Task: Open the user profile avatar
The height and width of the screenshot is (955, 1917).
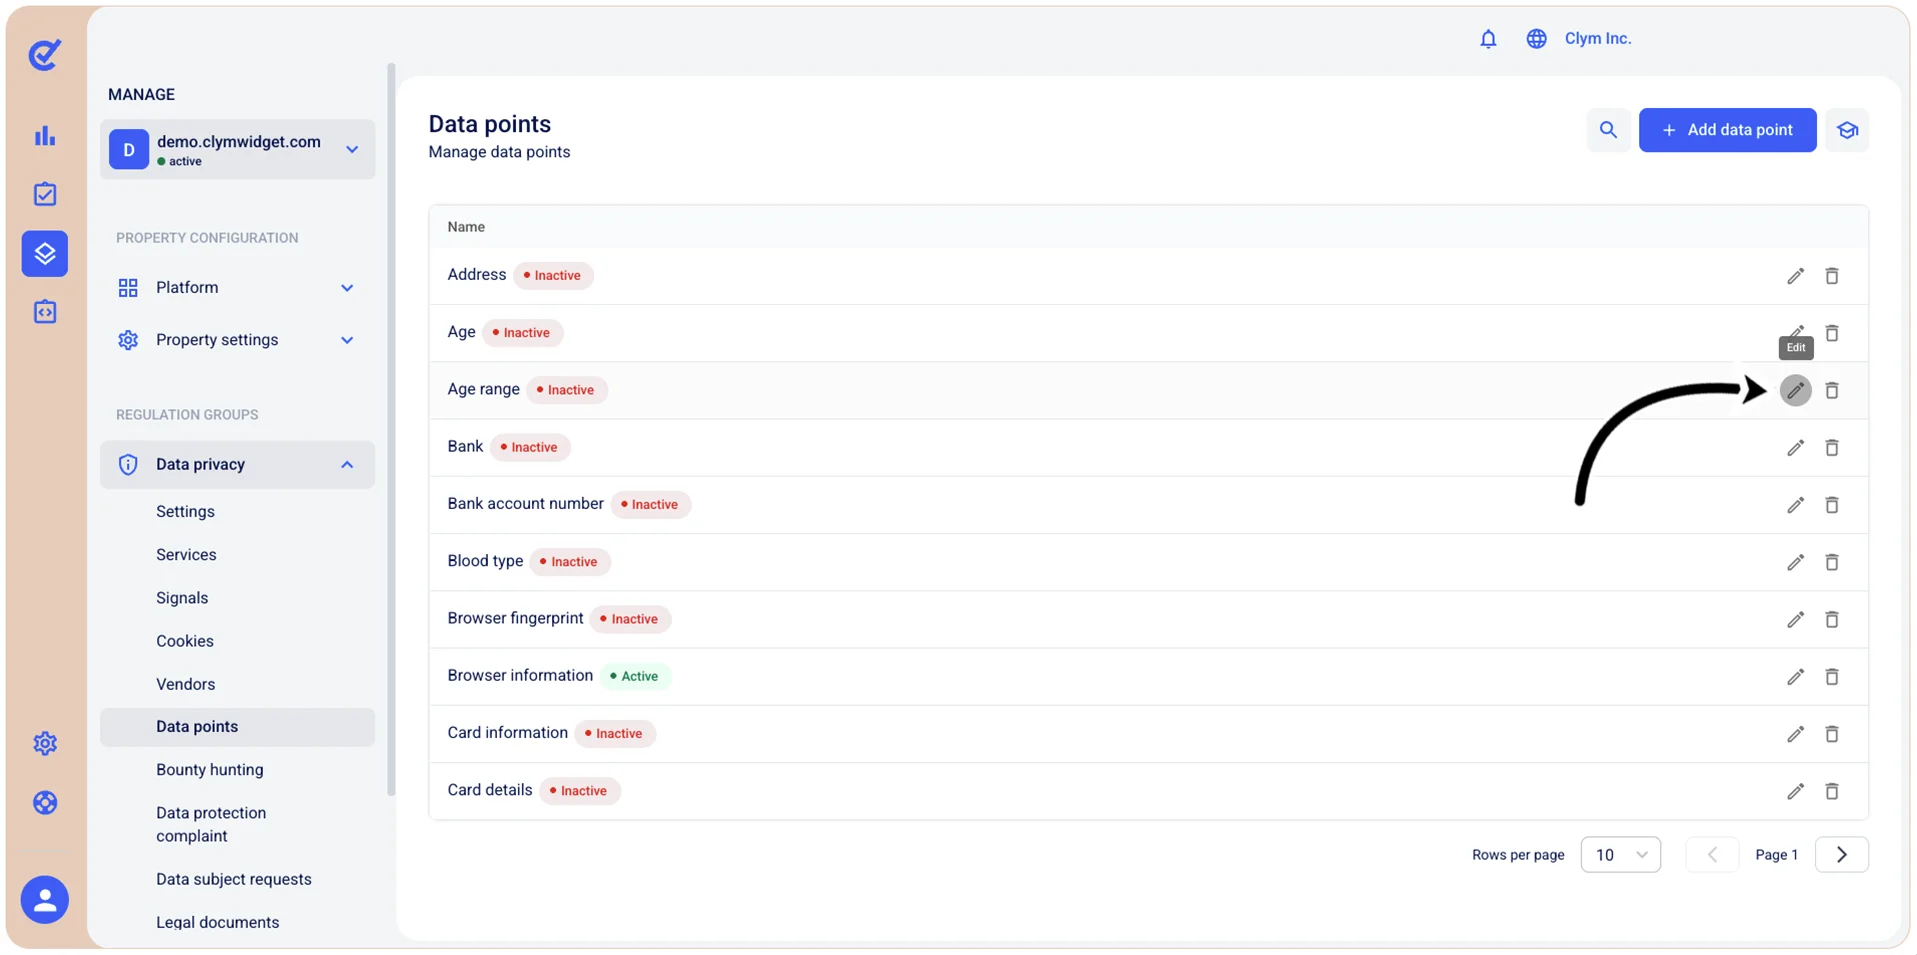Action: 45,900
